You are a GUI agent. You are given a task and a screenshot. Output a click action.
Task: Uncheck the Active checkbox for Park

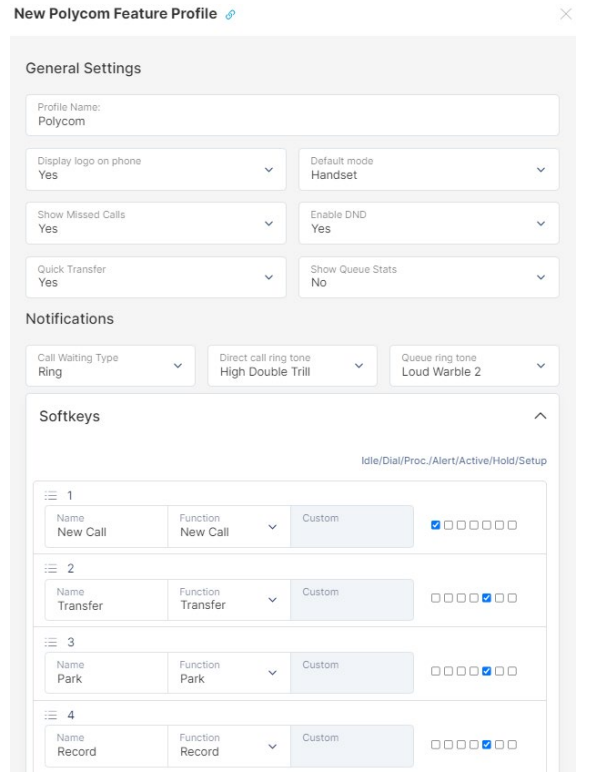pyautogui.click(x=487, y=671)
